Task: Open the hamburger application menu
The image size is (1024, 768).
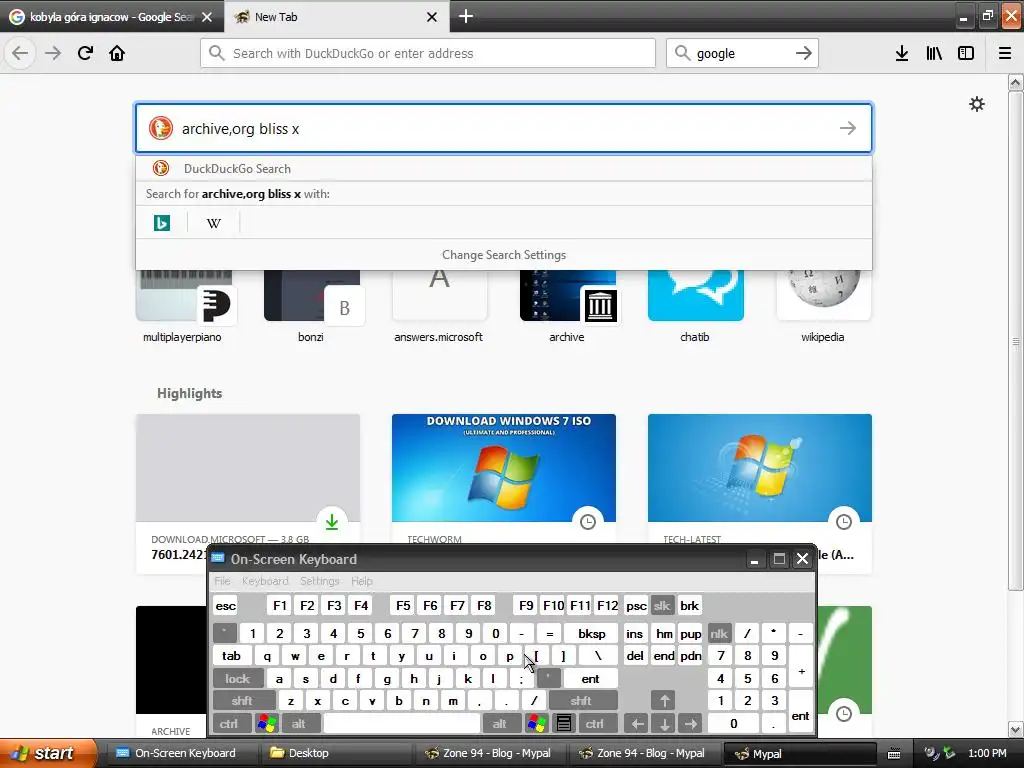Action: (1005, 53)
